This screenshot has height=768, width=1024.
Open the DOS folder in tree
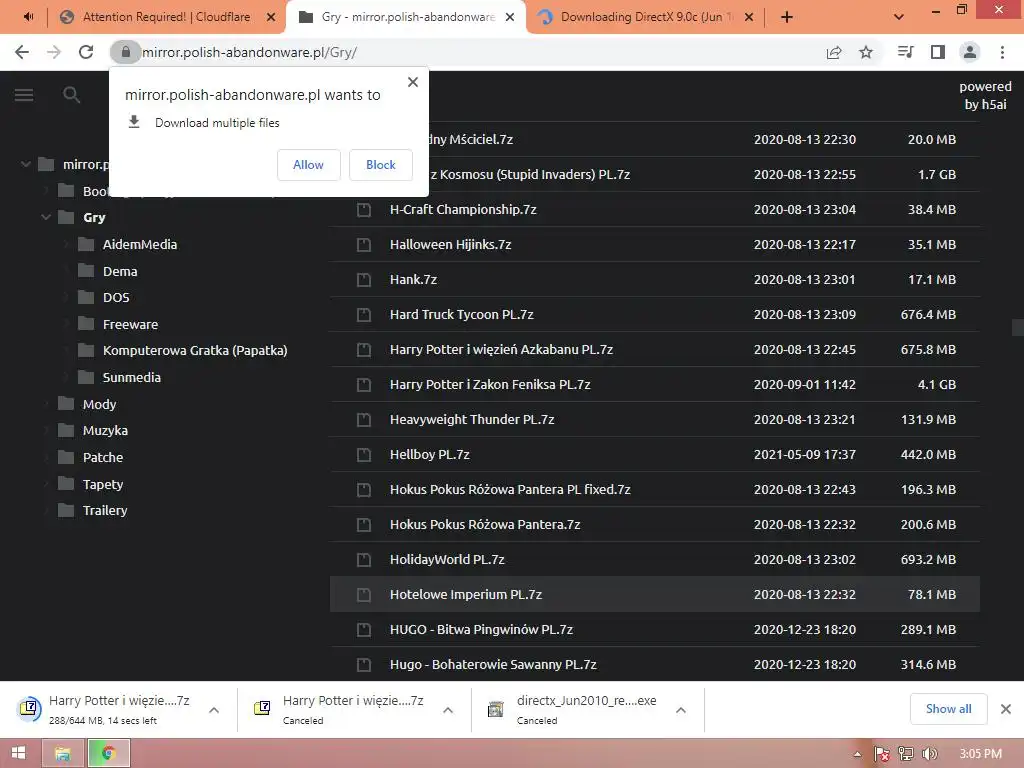(x=116, y=297)
